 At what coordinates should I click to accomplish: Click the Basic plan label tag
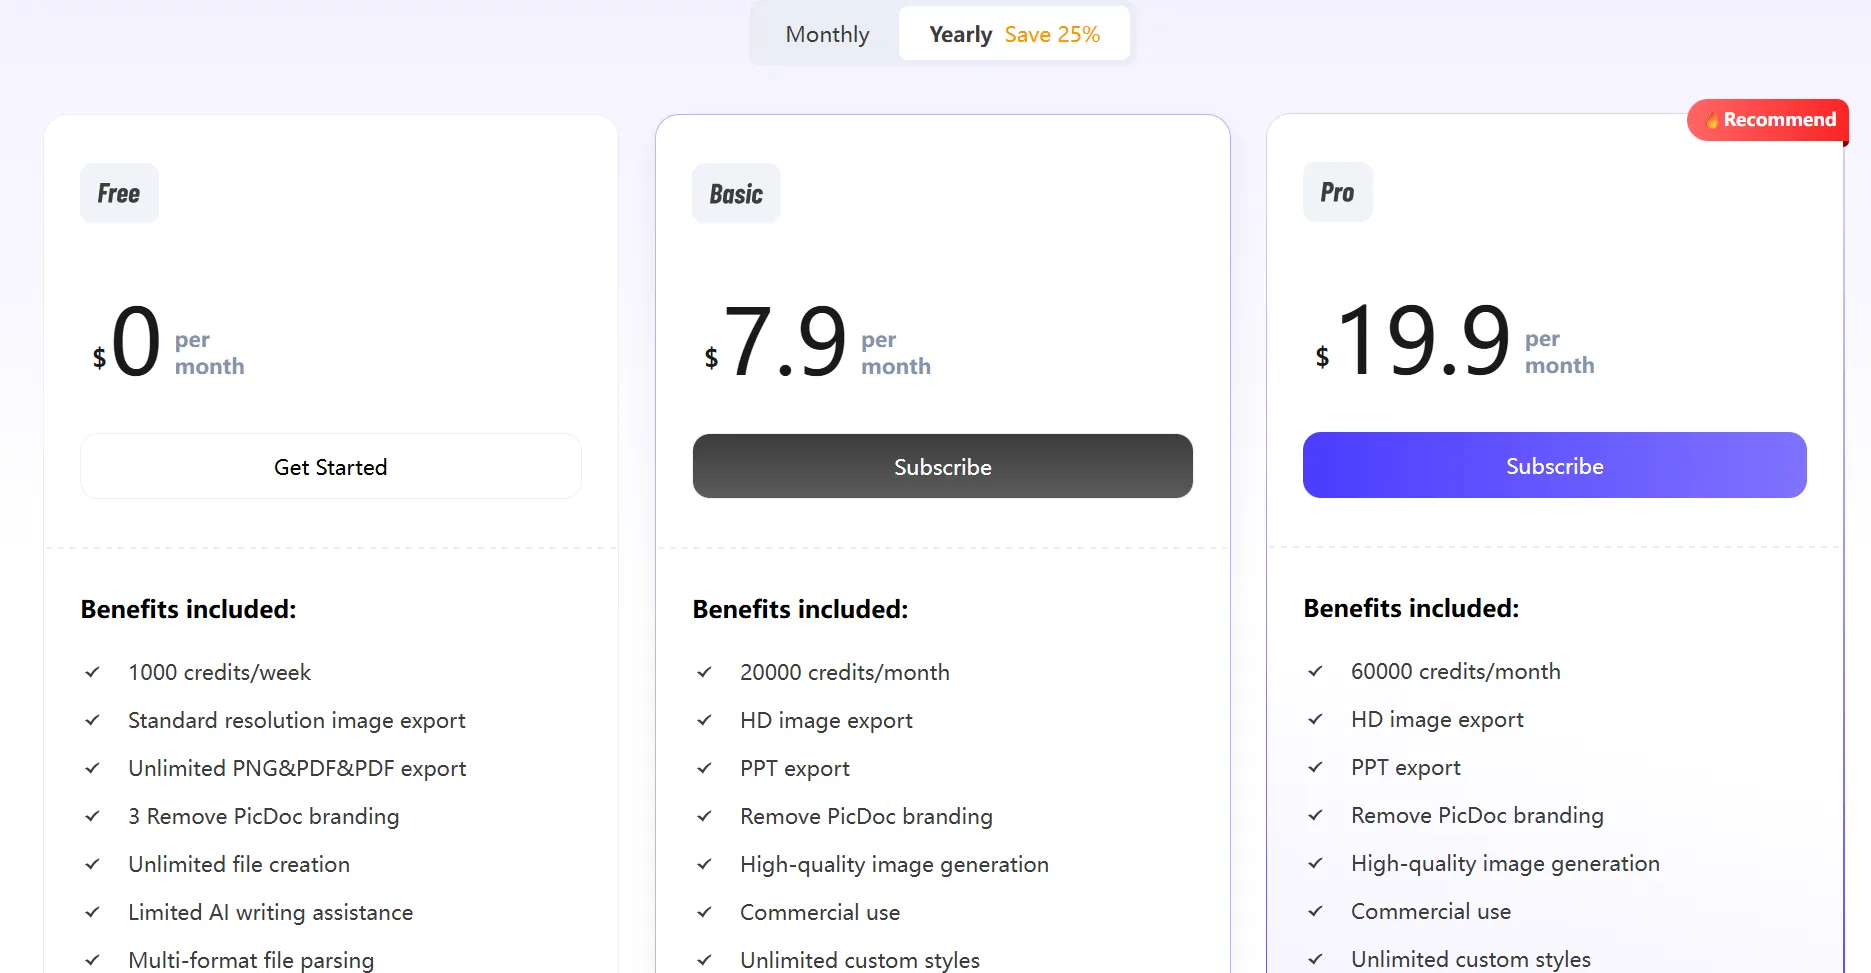(x=736, y=194)
